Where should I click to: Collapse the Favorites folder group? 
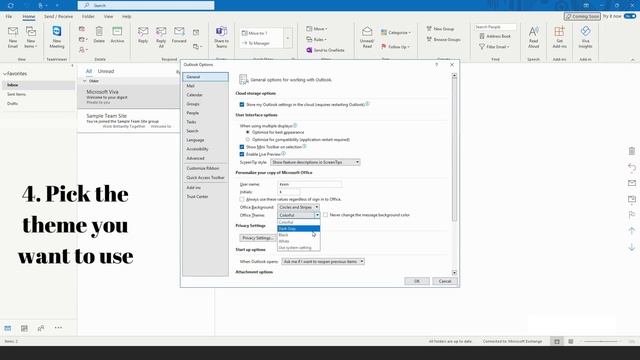coord(5,74)
